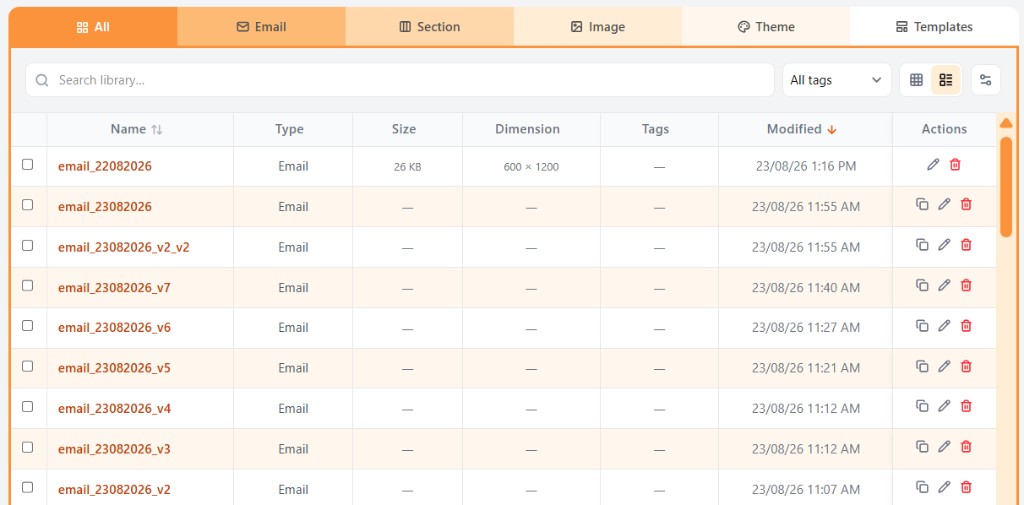
Task: Duplicate email_23082026_v2_v2 copy icon
Action: tap(922, 245)
